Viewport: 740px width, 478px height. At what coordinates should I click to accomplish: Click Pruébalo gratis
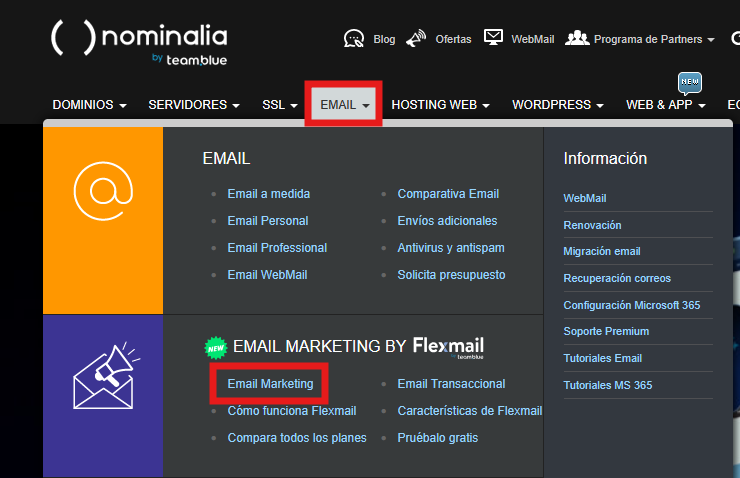[437, 438]
